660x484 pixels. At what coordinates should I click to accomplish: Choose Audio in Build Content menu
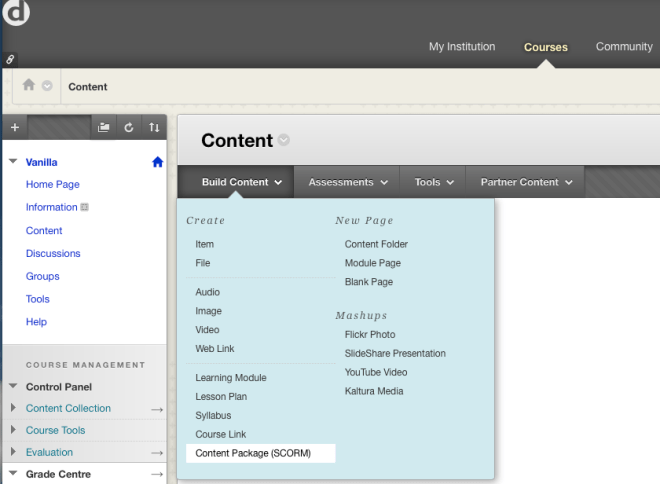pos(208,292)
